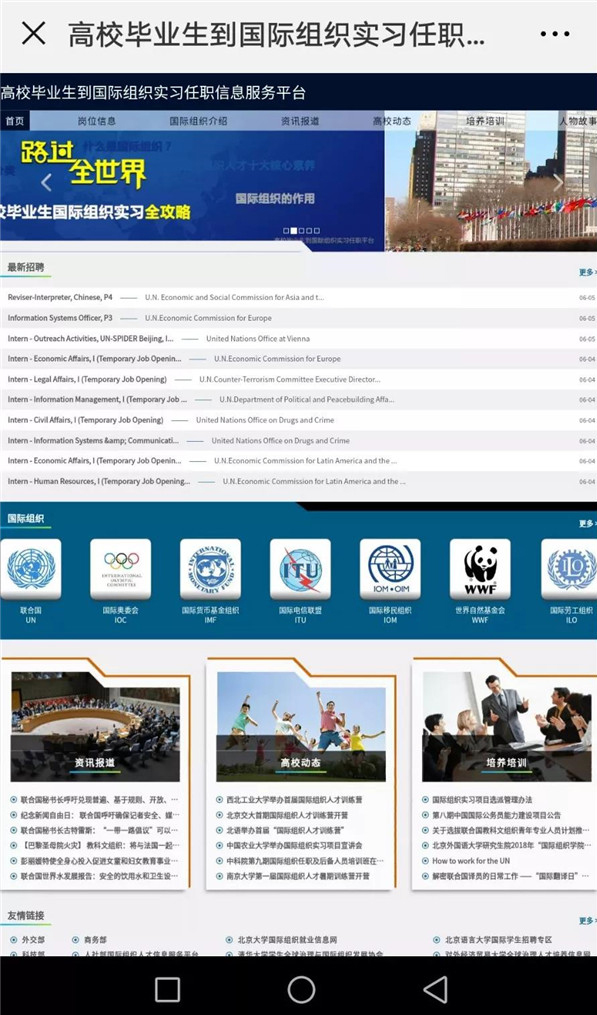Open the IMF organization logo
Image resolution: width=597 pixels, height=1015 pixels.
(x=210, y=569)
